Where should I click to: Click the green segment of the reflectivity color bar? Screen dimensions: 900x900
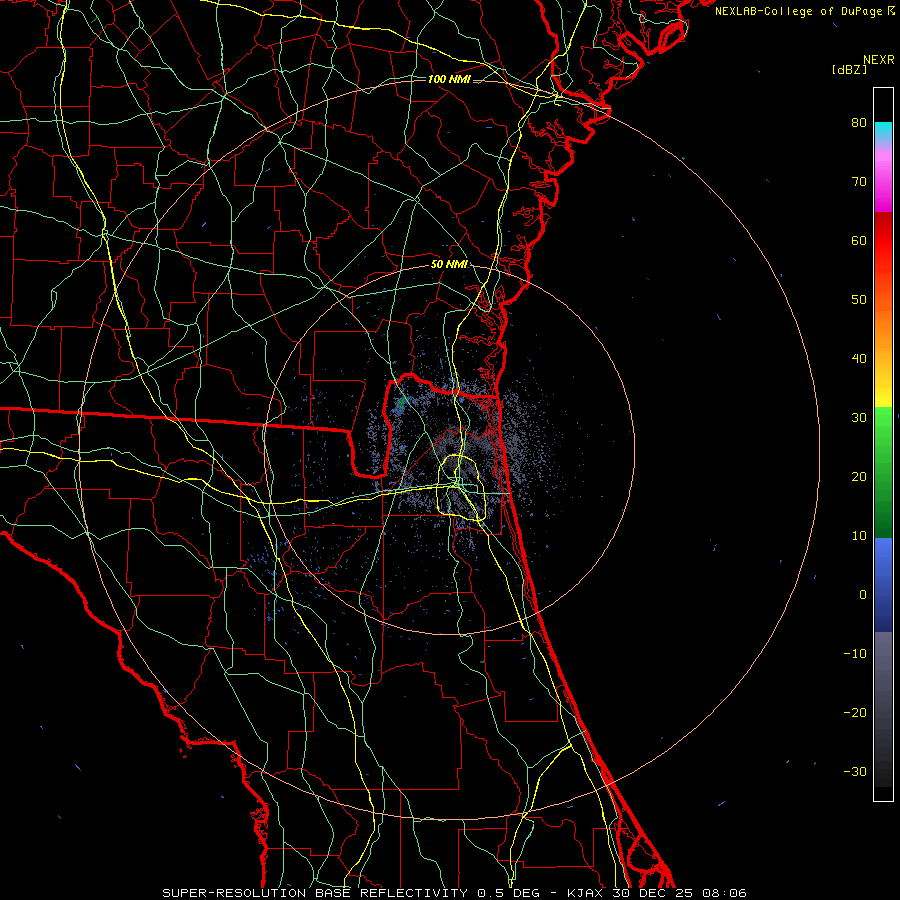883,473
